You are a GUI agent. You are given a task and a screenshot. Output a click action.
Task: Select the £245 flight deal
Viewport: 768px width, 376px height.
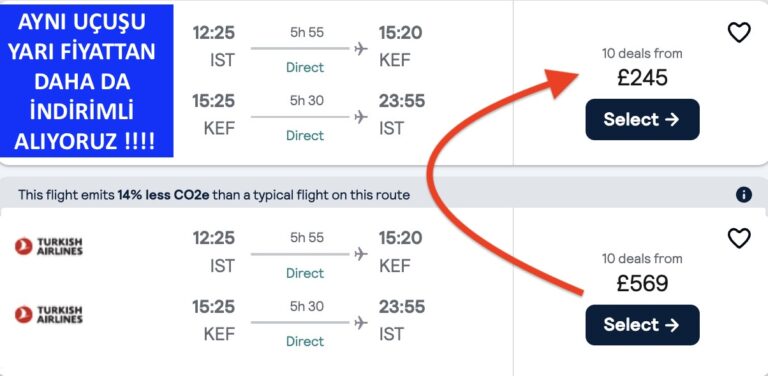tap(642, 119)
